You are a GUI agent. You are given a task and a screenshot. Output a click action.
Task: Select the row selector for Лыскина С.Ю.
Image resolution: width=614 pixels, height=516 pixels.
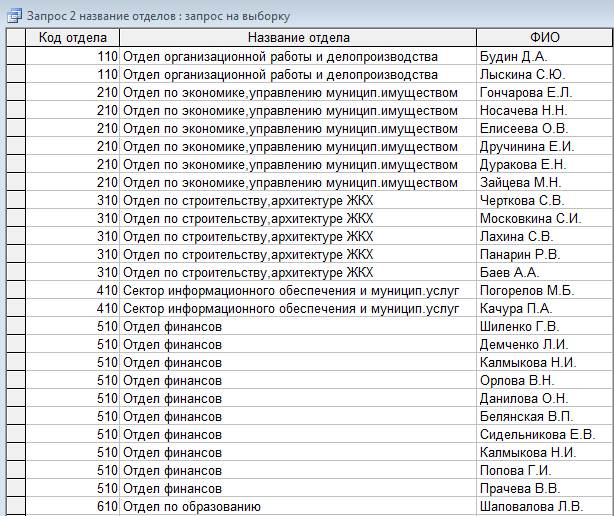point(16,74)
